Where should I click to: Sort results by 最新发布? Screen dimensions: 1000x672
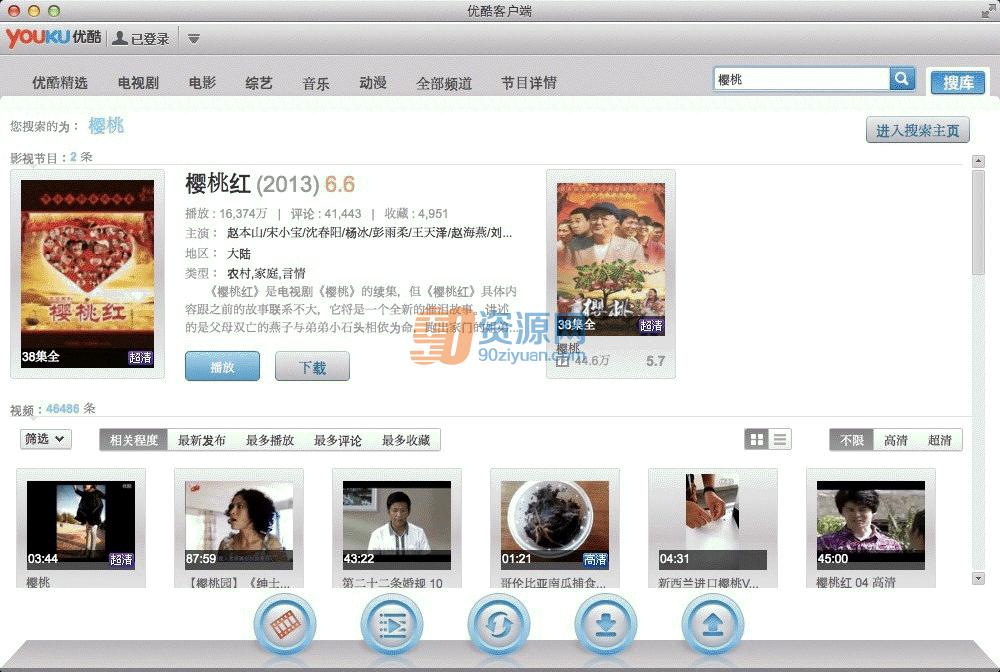202,440
